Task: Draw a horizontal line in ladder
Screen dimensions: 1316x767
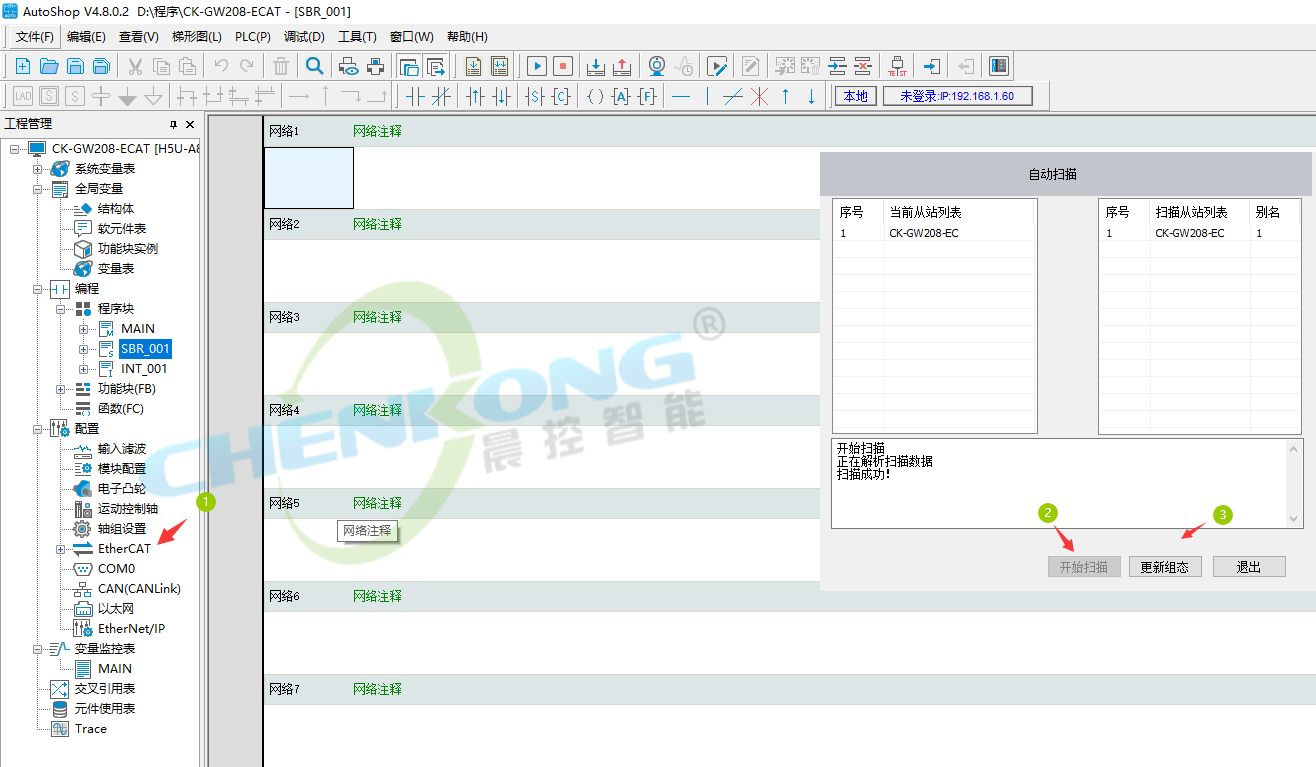Action: 681,96
